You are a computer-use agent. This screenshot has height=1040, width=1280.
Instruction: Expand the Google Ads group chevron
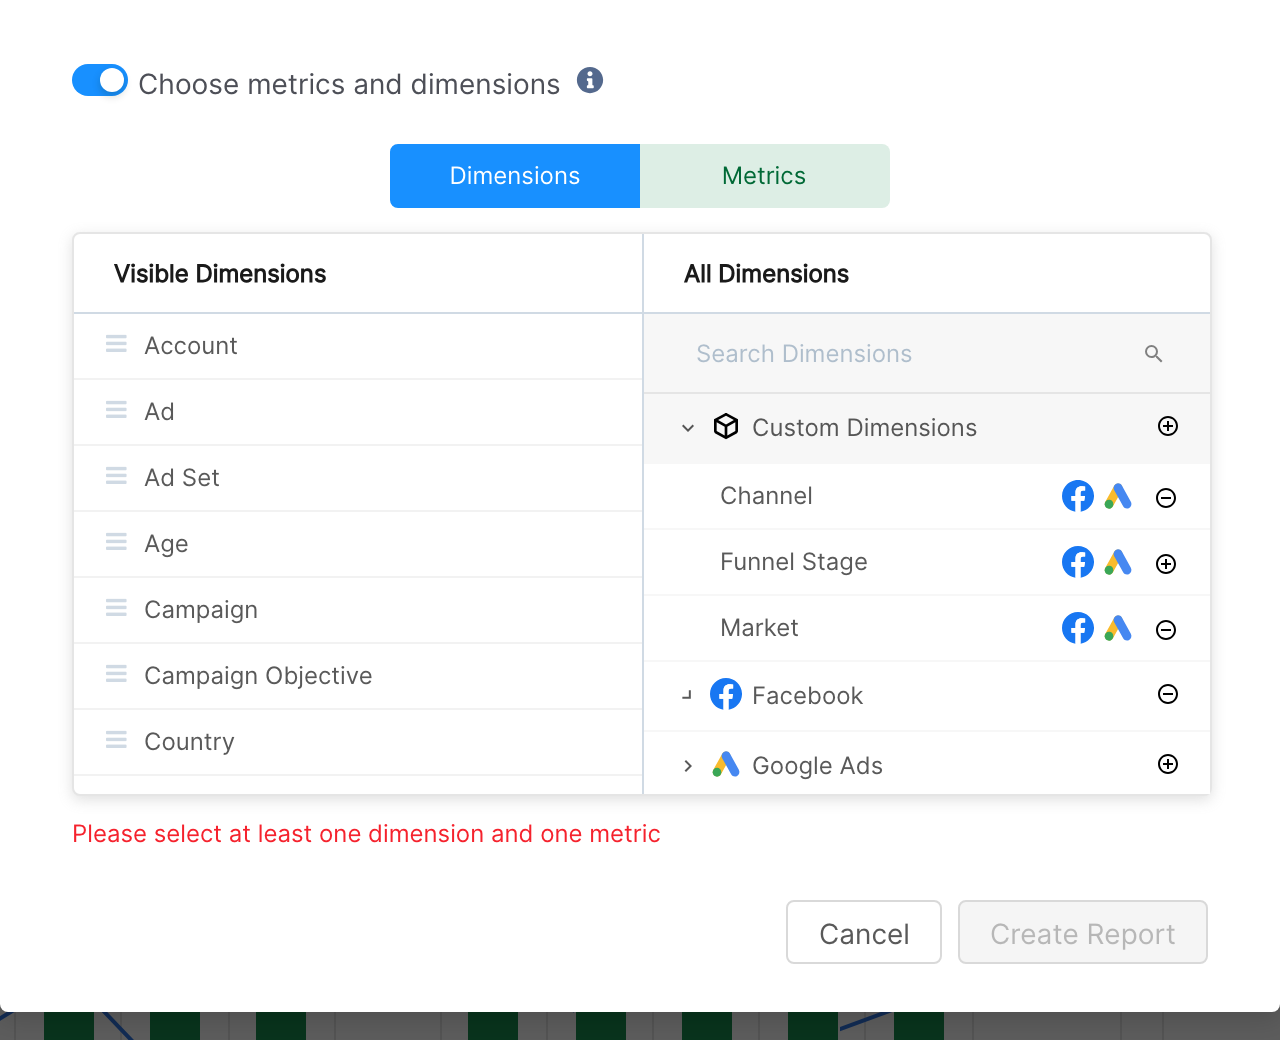coord(688,766)
